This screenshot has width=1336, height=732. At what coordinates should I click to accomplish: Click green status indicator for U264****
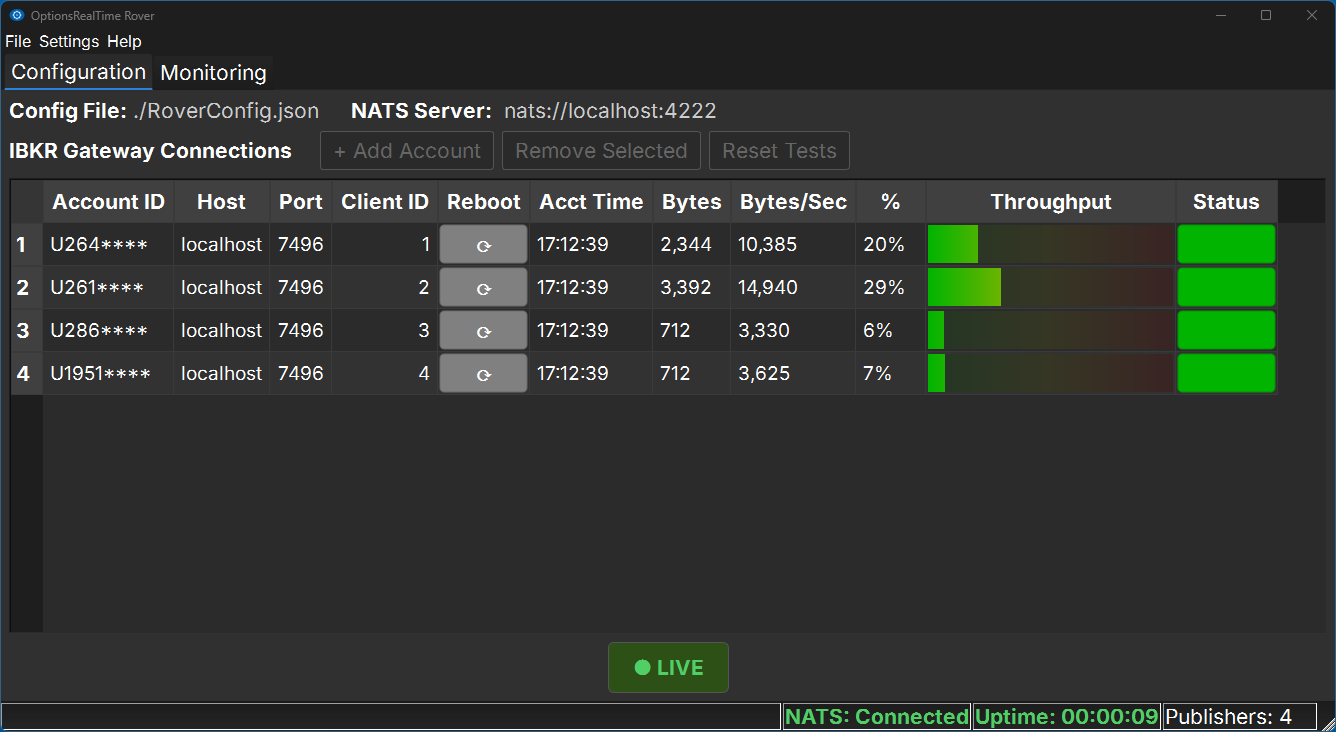point(1226,245)
